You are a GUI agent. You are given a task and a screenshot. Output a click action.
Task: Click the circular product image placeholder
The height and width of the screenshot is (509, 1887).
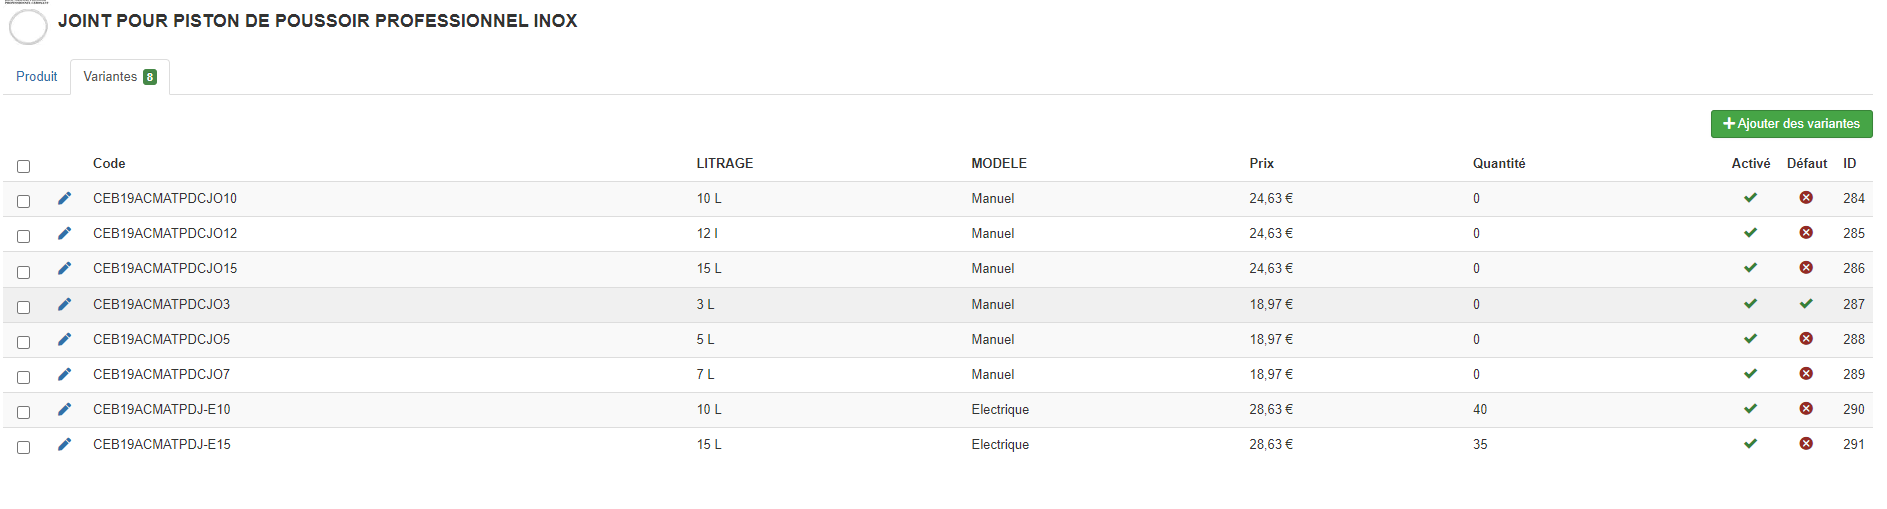click(x=28, y=26)
